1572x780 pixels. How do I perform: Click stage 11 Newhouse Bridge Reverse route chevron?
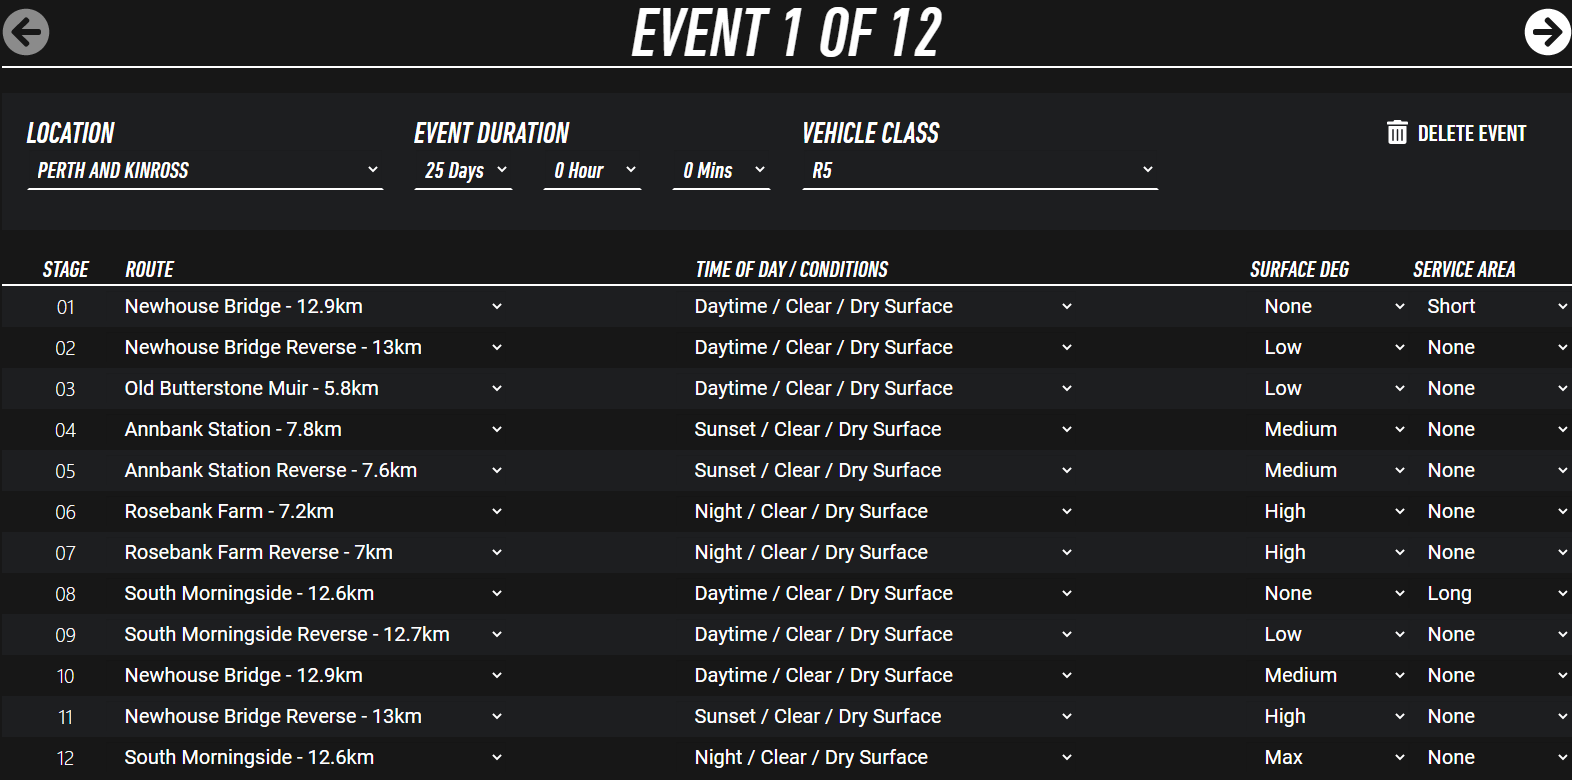click(x=497, y=717)
